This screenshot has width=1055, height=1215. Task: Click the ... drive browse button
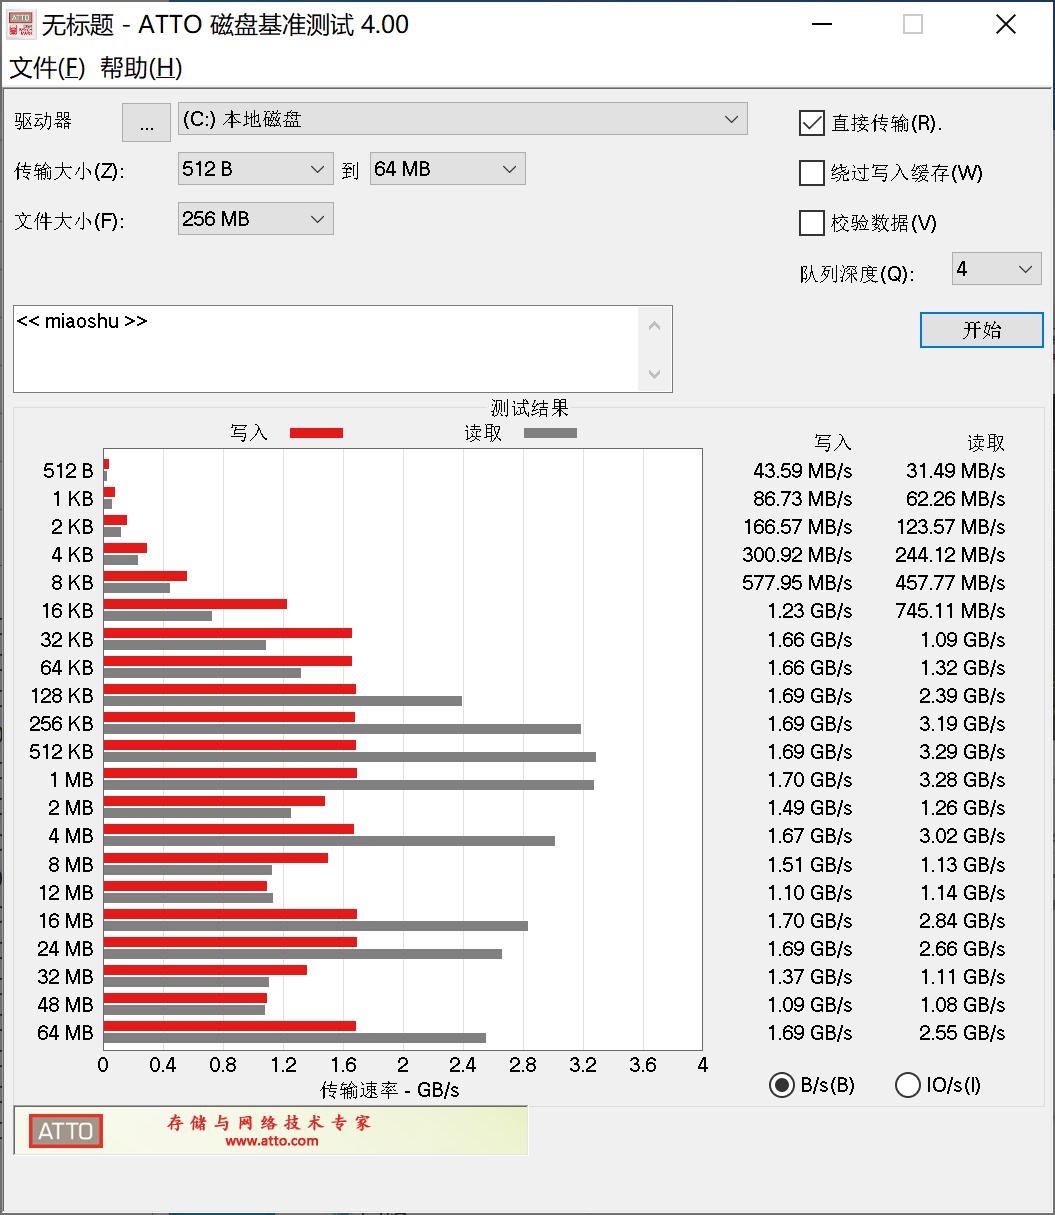pyautogui.click(x=146, y=122)
